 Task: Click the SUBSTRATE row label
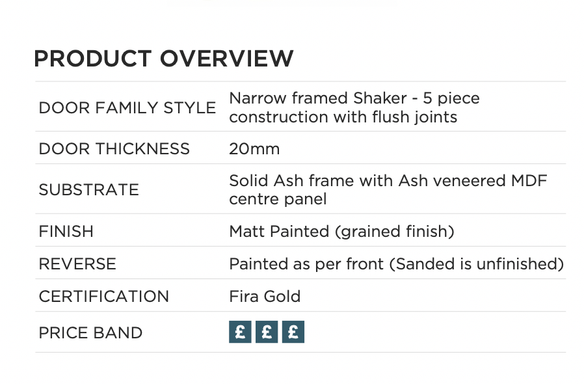click(89, 190)
